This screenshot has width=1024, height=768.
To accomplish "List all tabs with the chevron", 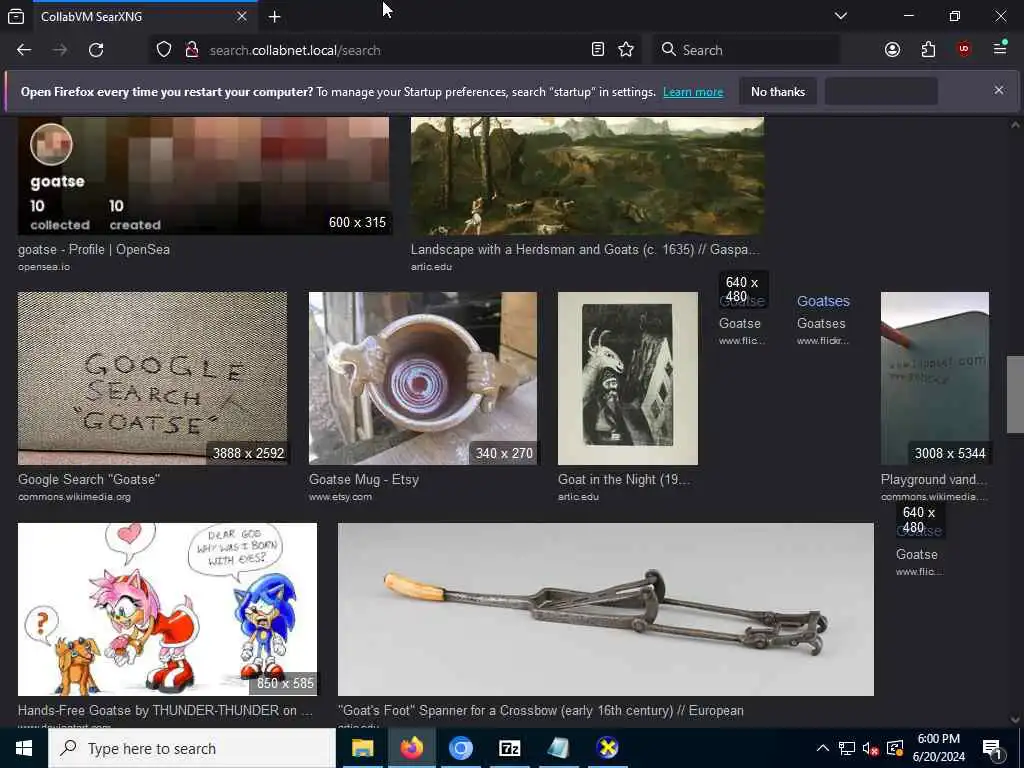I will pyautogui.click(x=841, y=16).
